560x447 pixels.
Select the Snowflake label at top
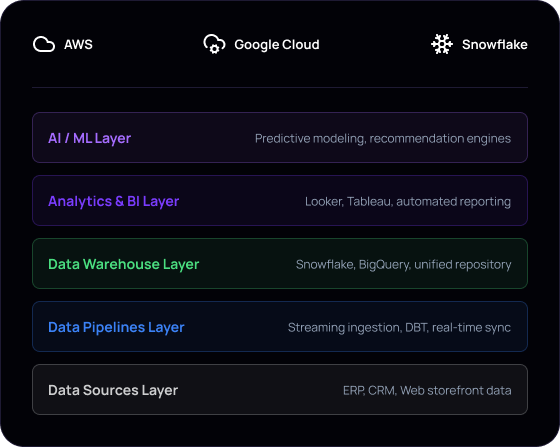coord(495,45)
